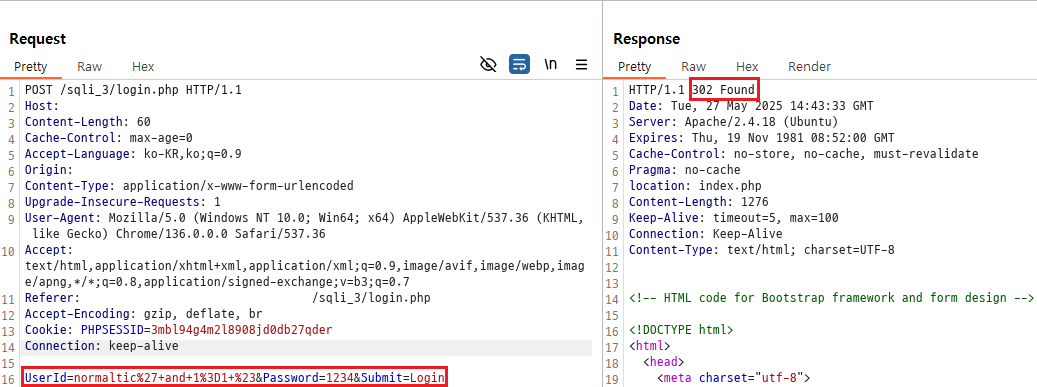Click the Content-Length: 60 request header

point(87,122)
